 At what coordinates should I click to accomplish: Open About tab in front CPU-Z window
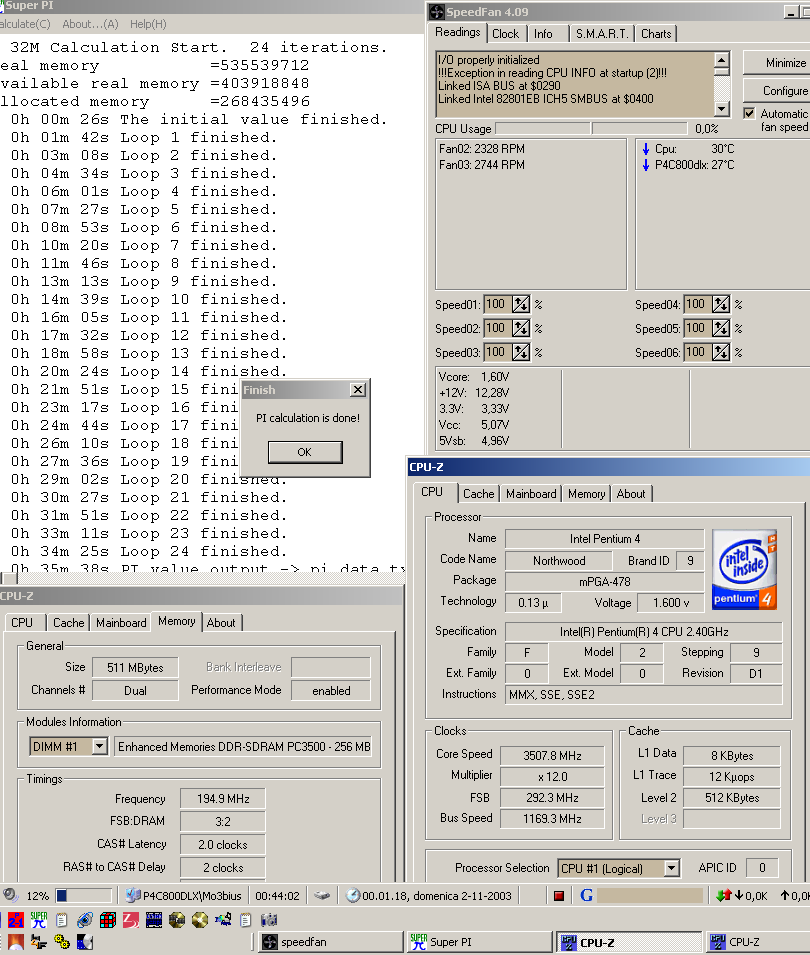[x=631, y=494]
